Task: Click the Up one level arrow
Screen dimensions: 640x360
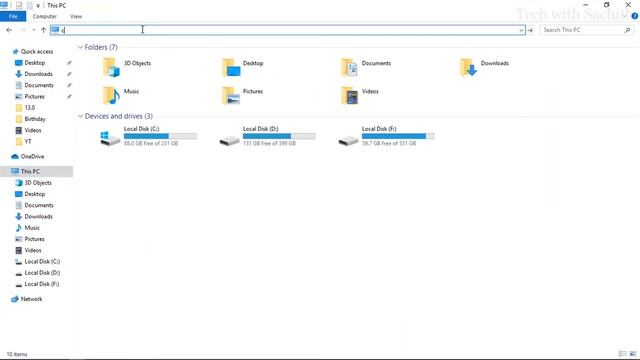Action: click(43, 30)
